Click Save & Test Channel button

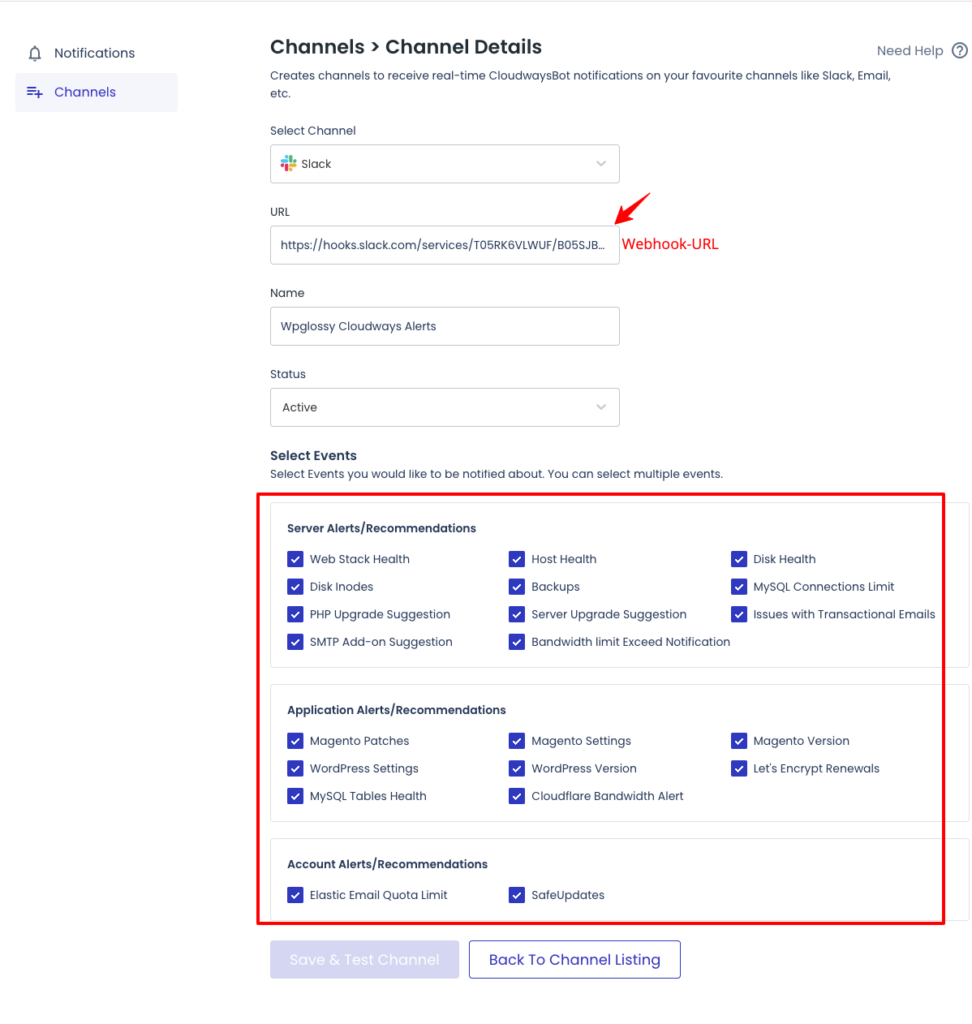[364, 959]
